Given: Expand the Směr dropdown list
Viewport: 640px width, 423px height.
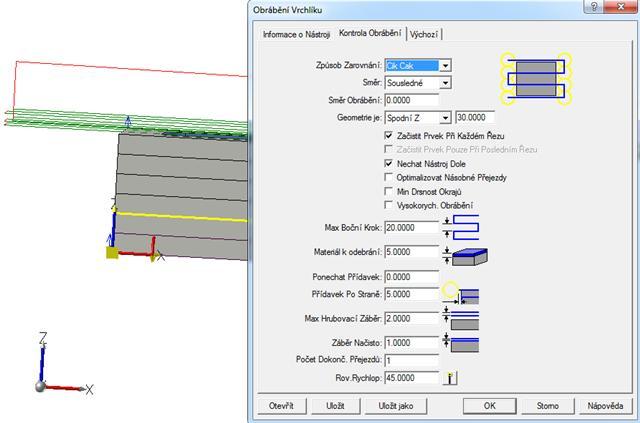Looking at the screenshot, I should (x=445, y=82).
